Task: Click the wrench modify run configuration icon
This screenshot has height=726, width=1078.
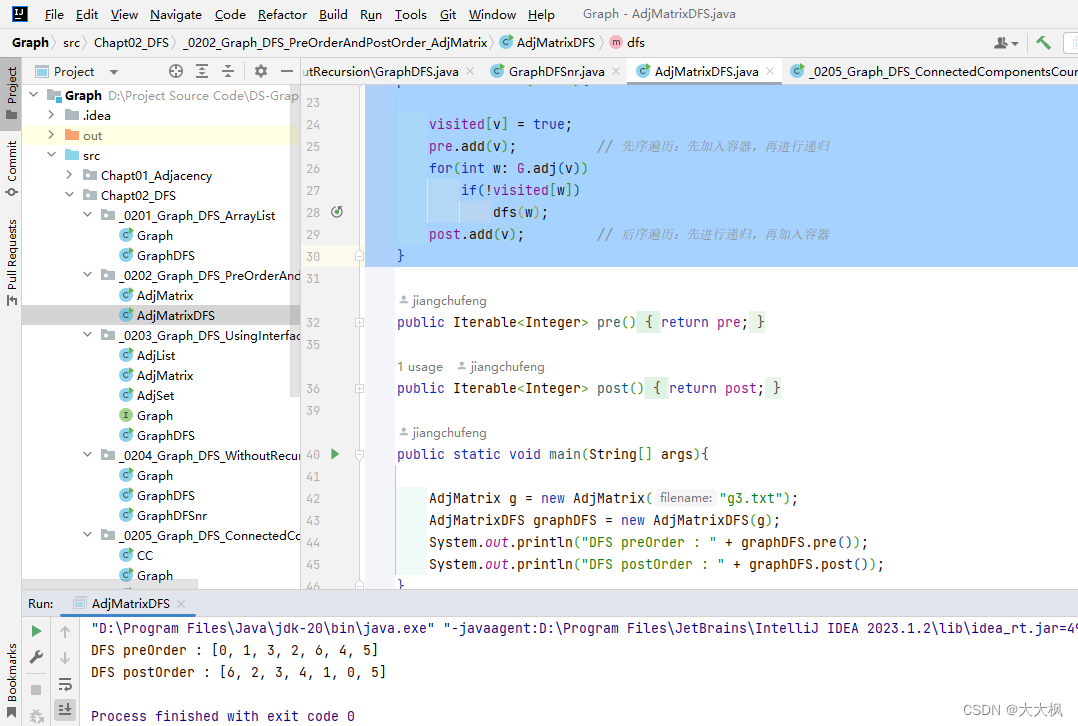Action: [37, 657]
